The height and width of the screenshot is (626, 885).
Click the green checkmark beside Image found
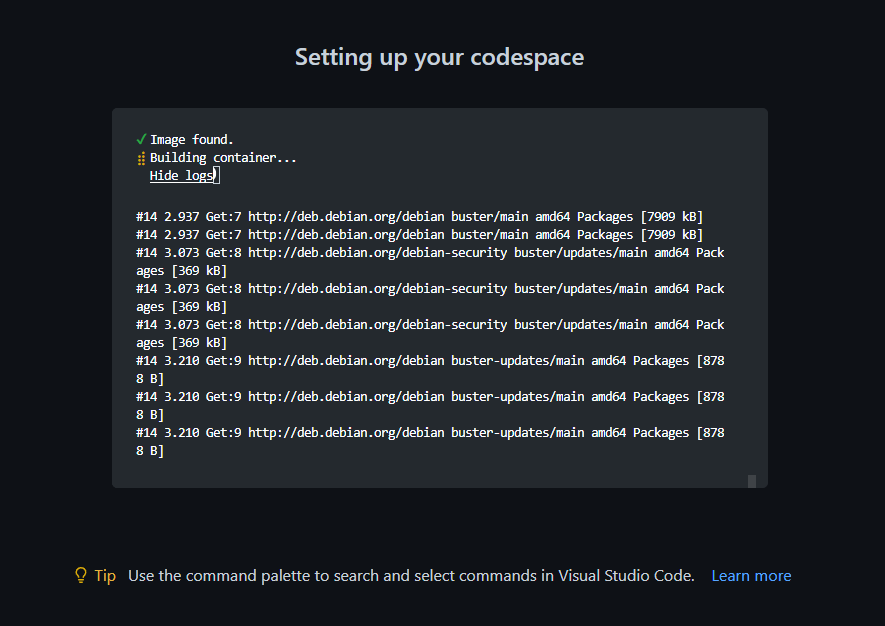tap(141, 139)
